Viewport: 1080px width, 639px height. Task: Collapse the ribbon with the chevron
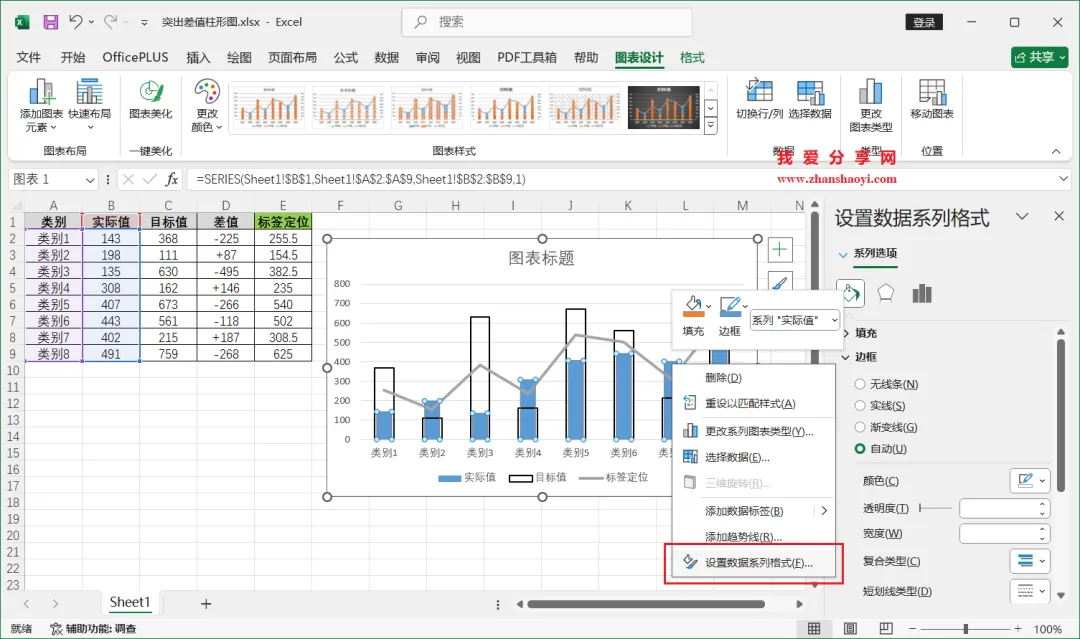click(x=1056, y=151)
